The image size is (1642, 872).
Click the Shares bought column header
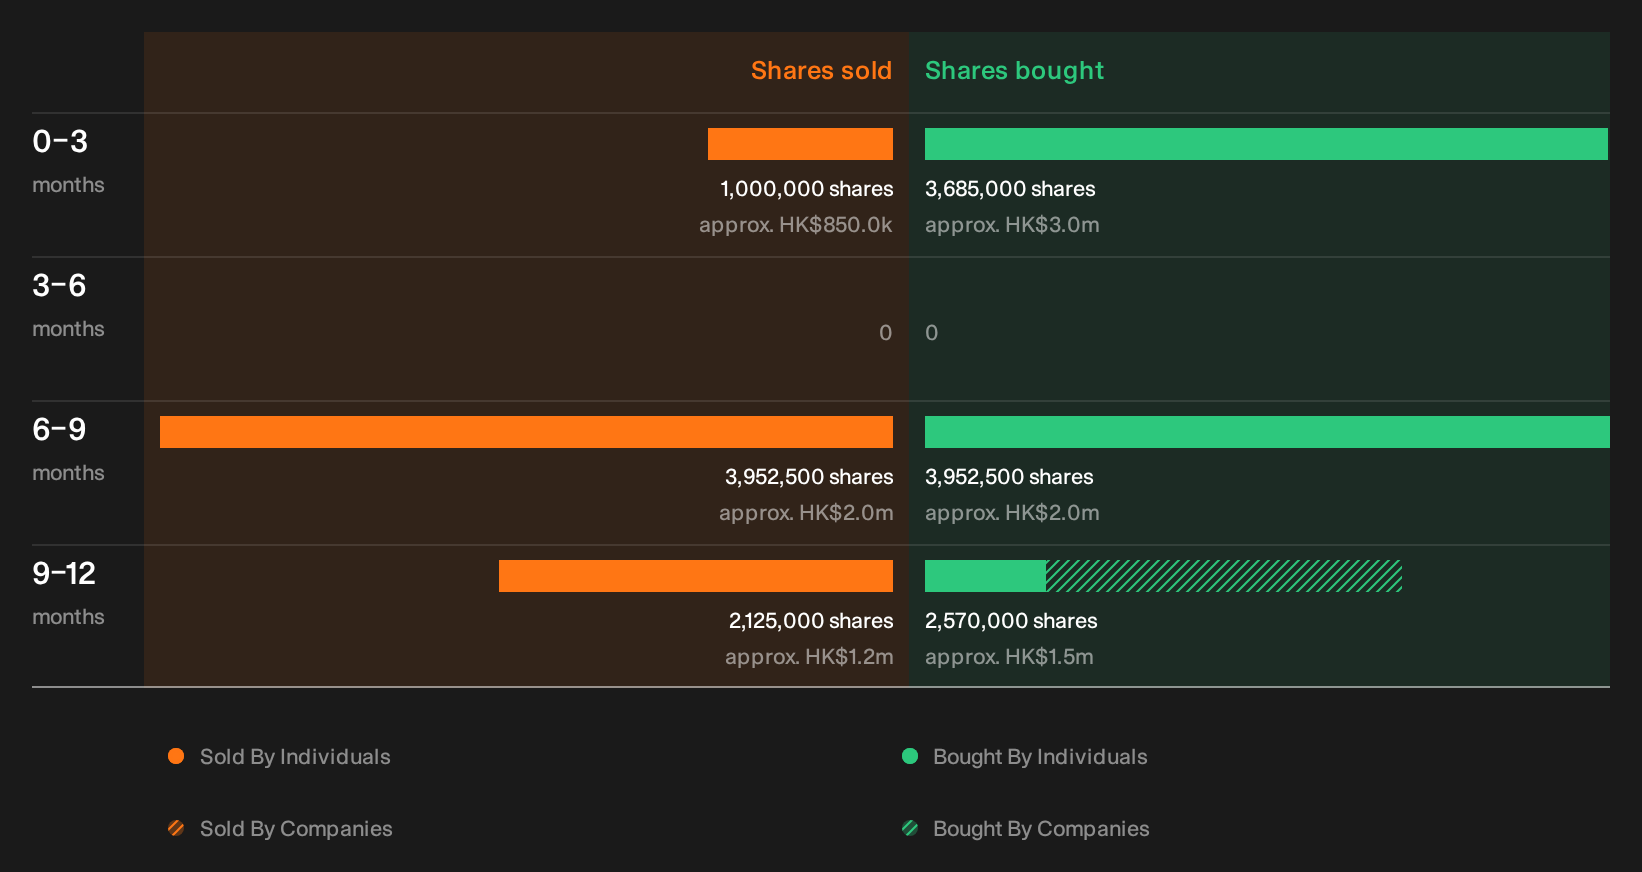[x=1014, y=71]
